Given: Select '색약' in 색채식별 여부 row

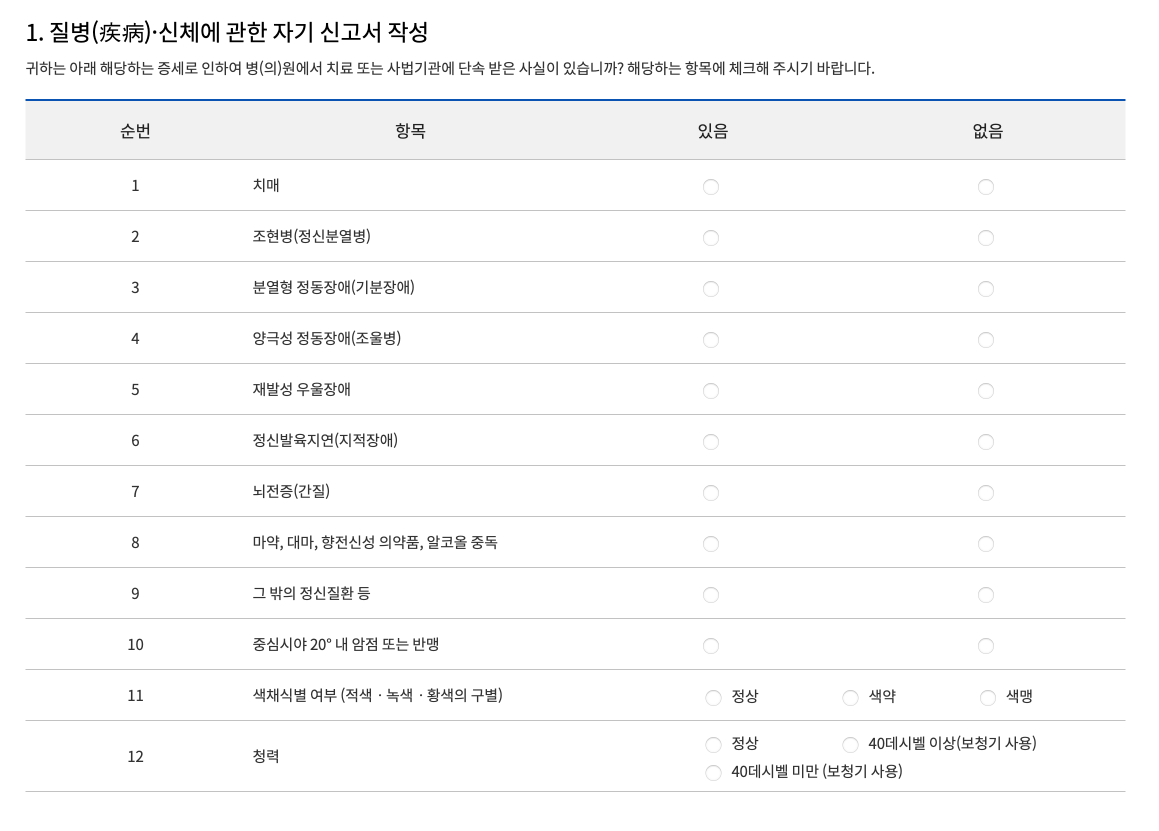Looking at the screenshot, I should point(850,697).
